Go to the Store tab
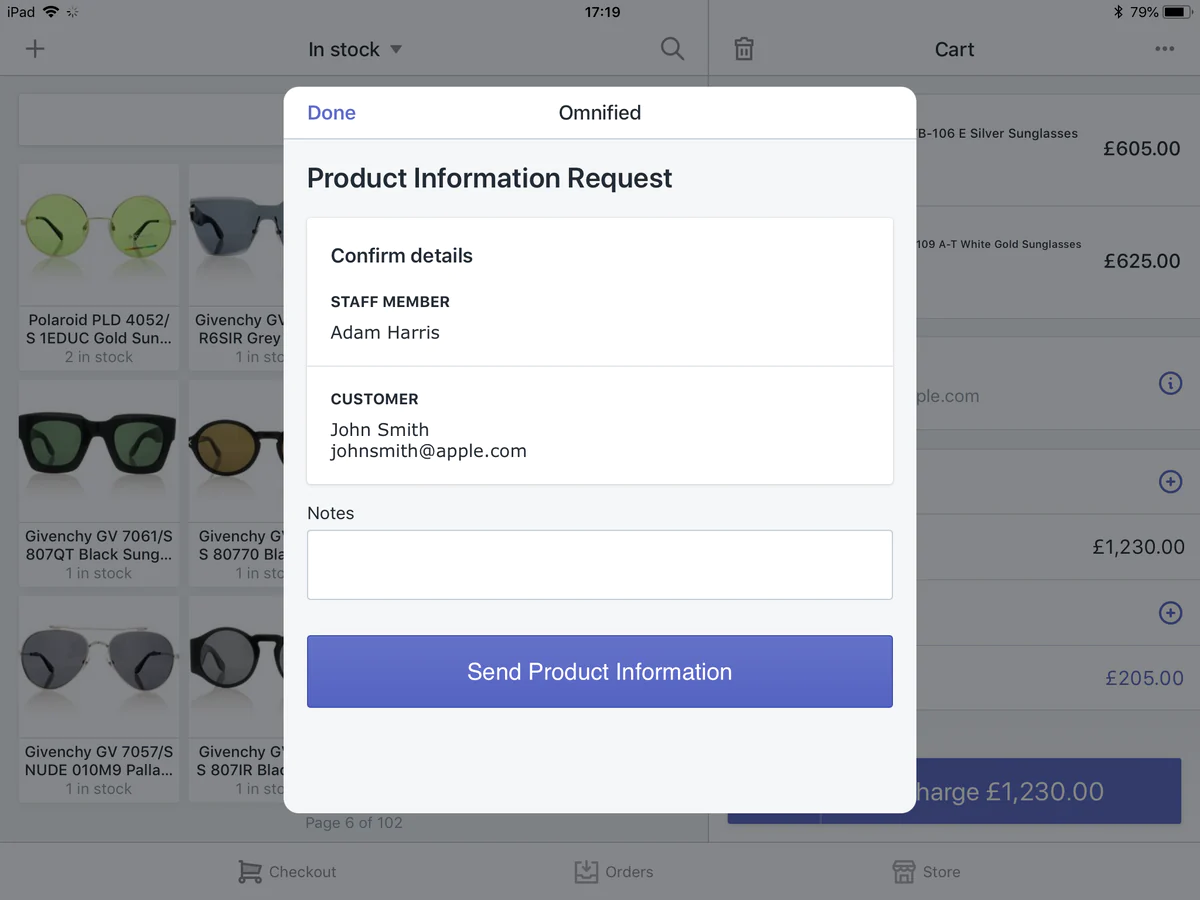Viewport: 1200px width, 900px height. pyautogui.click(x=926, y=872)
